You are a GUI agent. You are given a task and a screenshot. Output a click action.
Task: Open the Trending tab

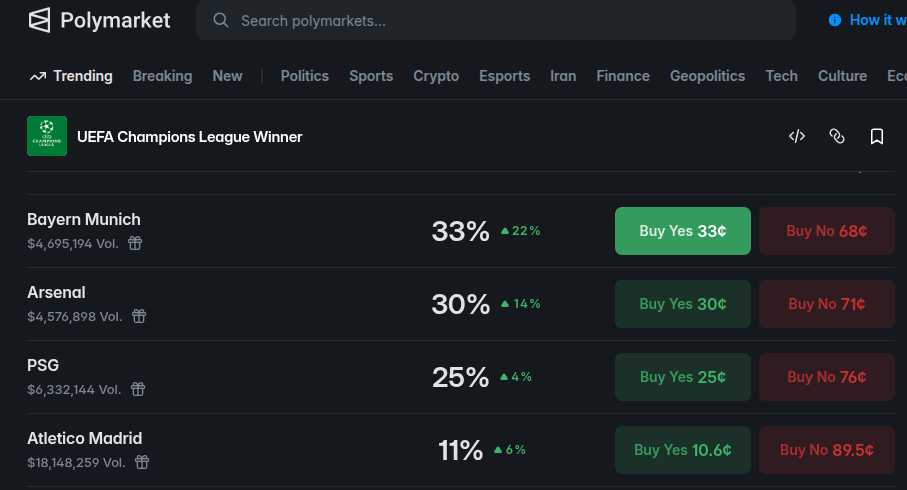71,76
